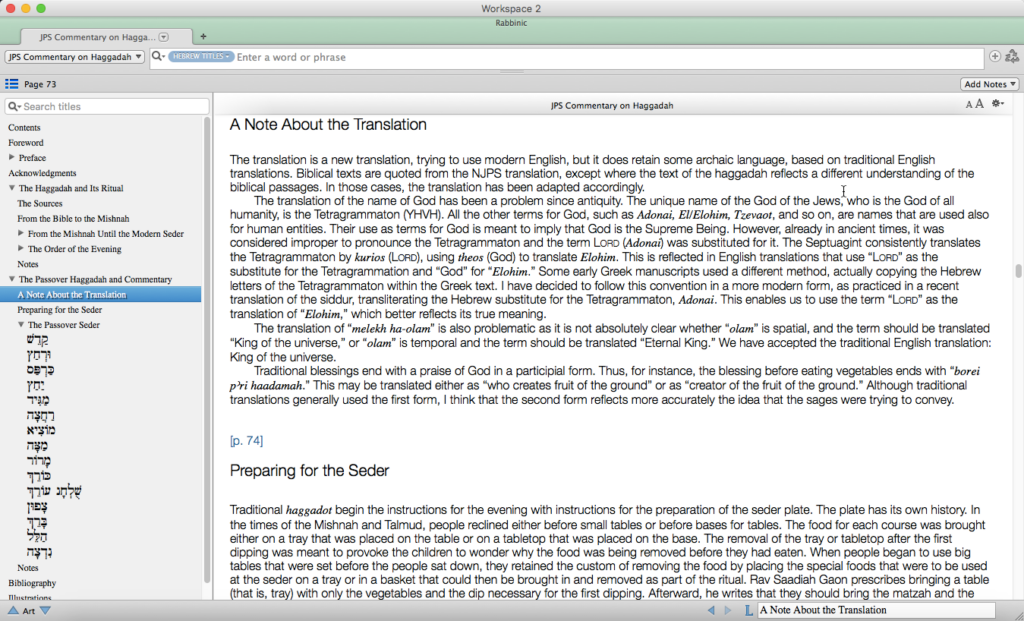Select Acknowledgments in the sidebar

[42, 173]
